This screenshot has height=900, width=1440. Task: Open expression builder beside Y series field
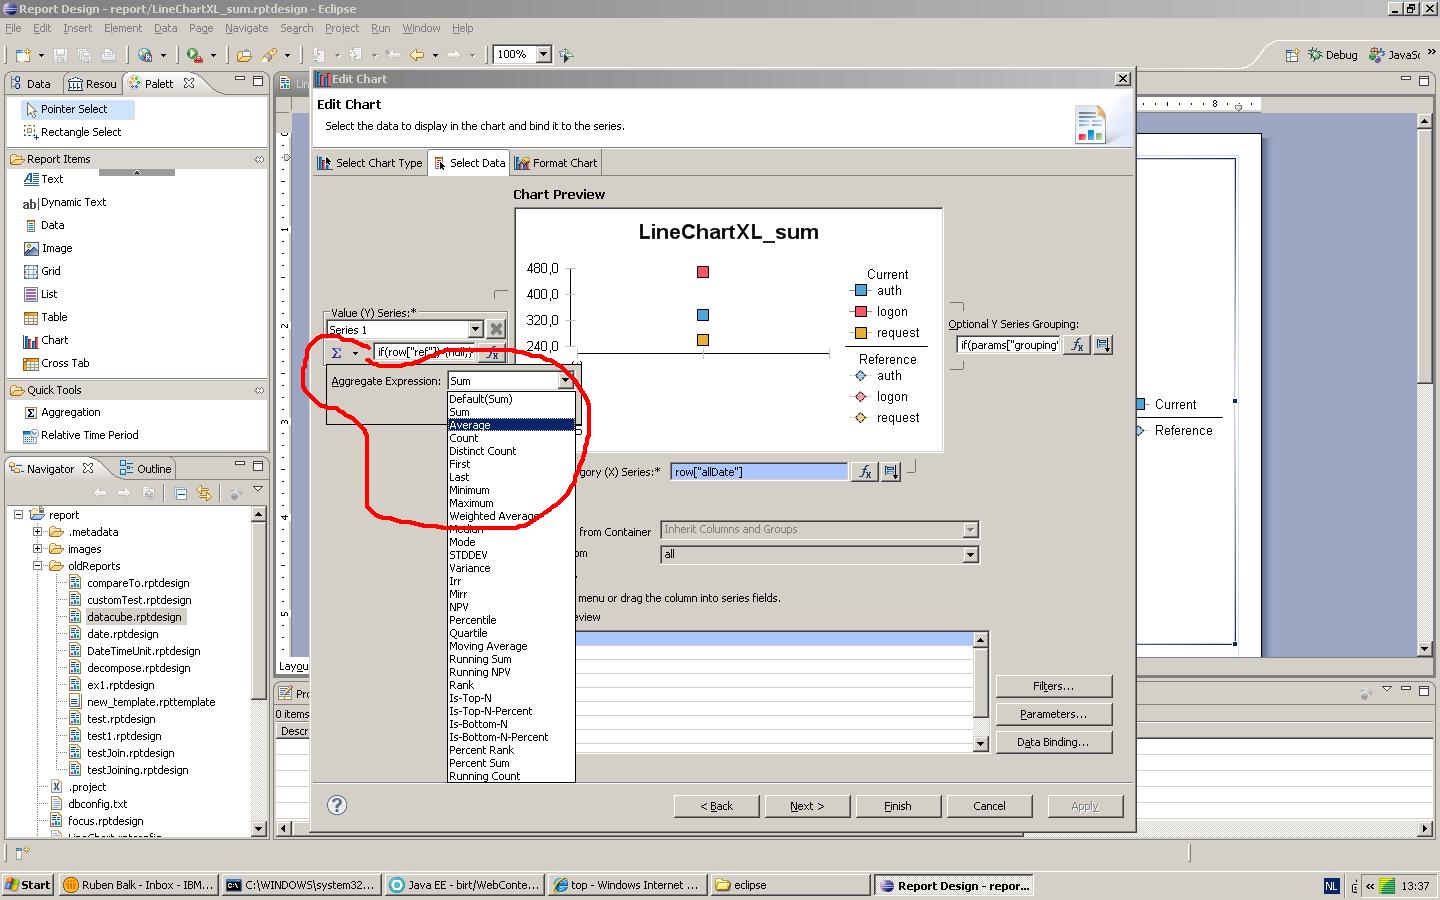(x=492, y=353)
